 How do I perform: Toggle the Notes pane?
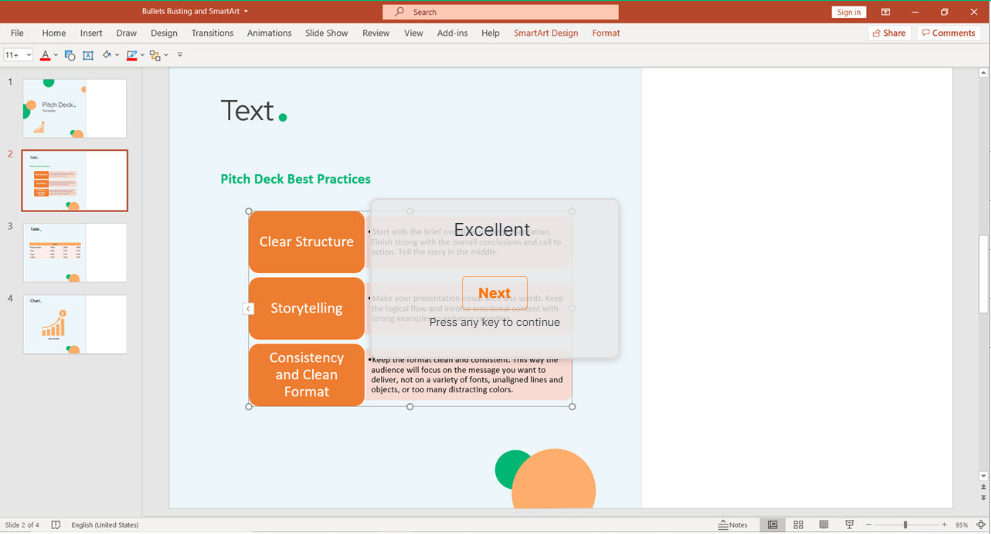pyautogui.click(x=733, y=525)
